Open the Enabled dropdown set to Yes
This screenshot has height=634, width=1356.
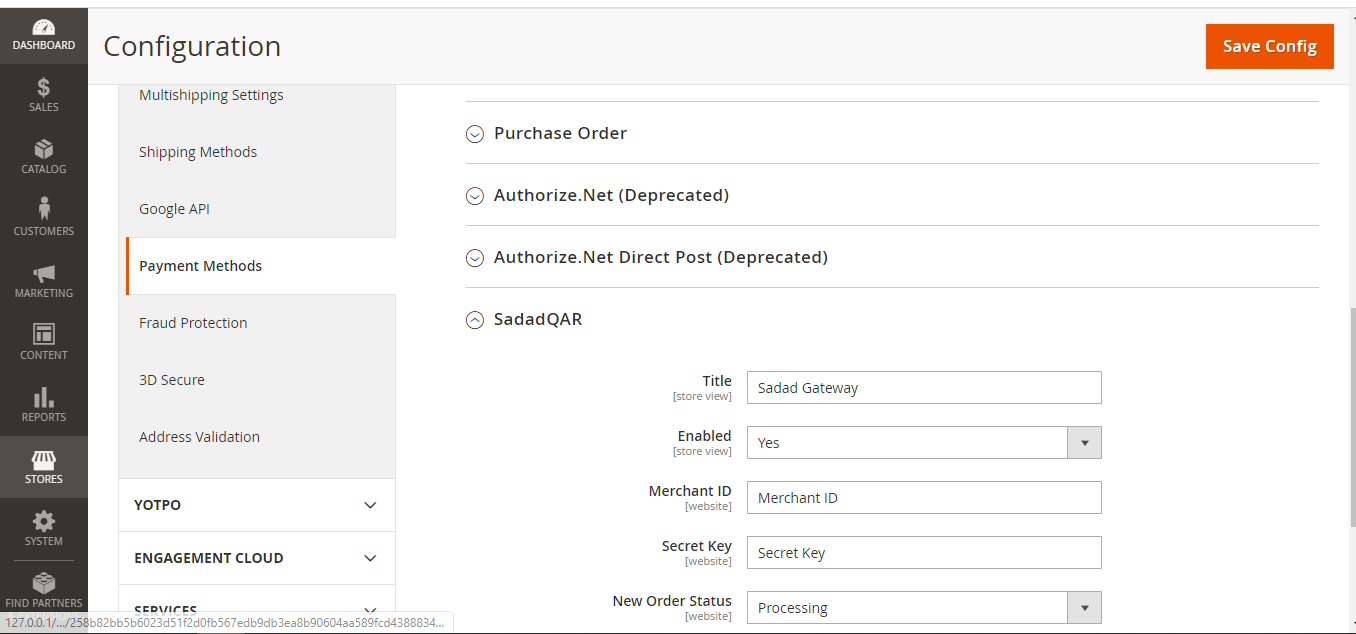(x=923, y=443)
